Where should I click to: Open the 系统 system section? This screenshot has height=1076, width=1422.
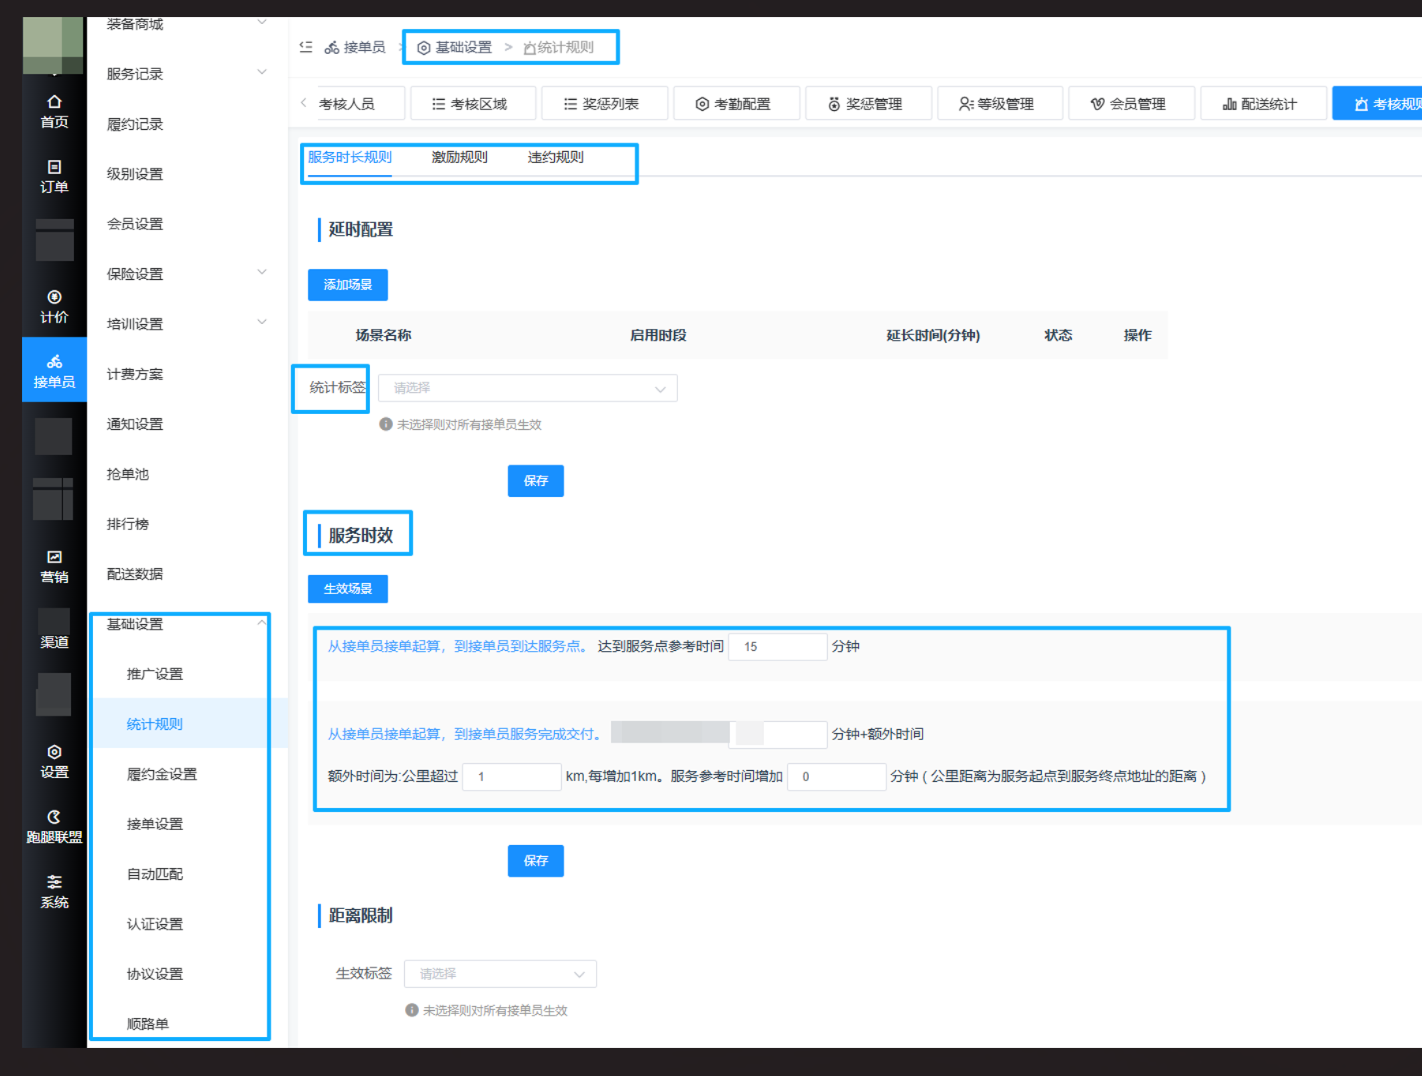[54, 891]
